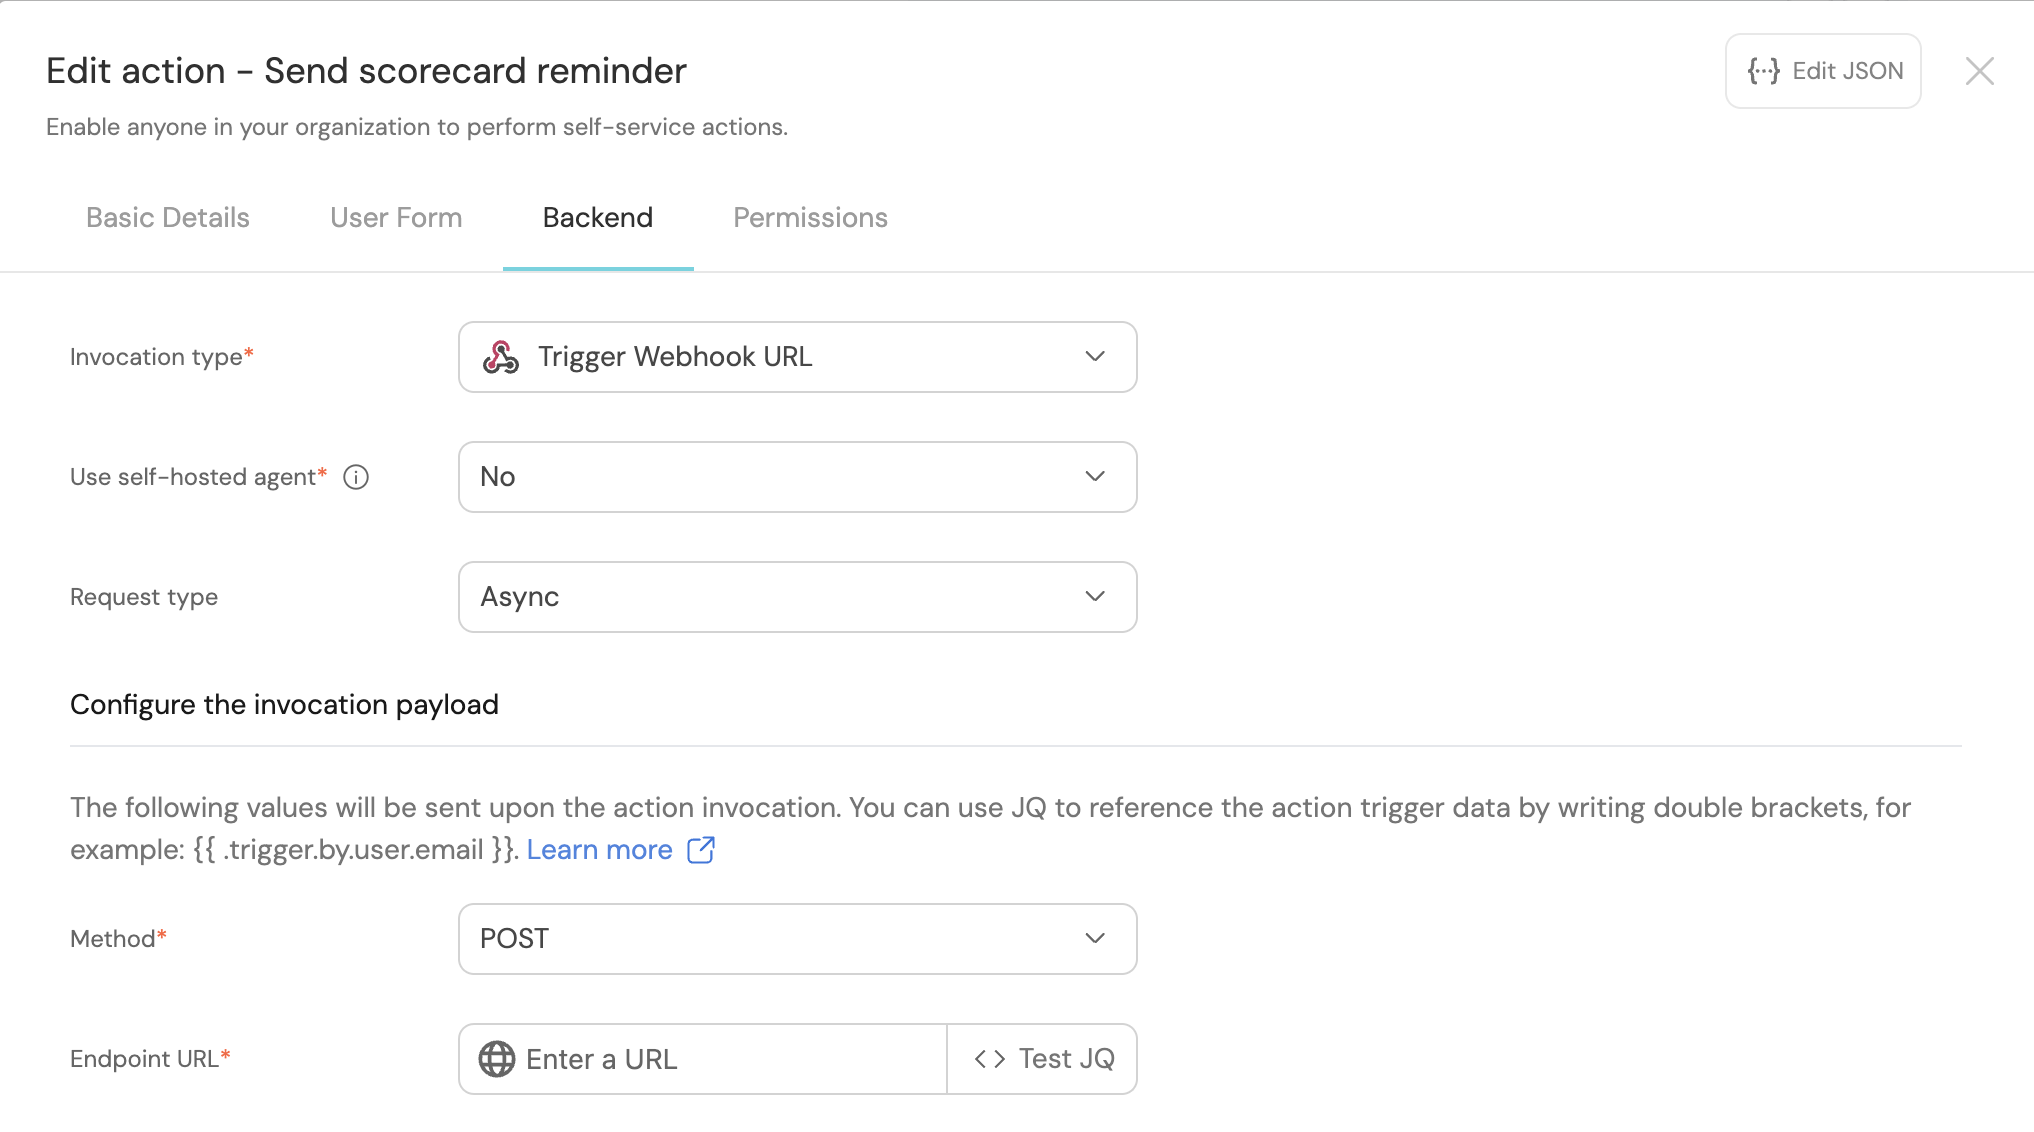Click the curly braces icon on Edit JSON
The width and height of the screenshot is (2034, 1132).
tap(1763, 71)
